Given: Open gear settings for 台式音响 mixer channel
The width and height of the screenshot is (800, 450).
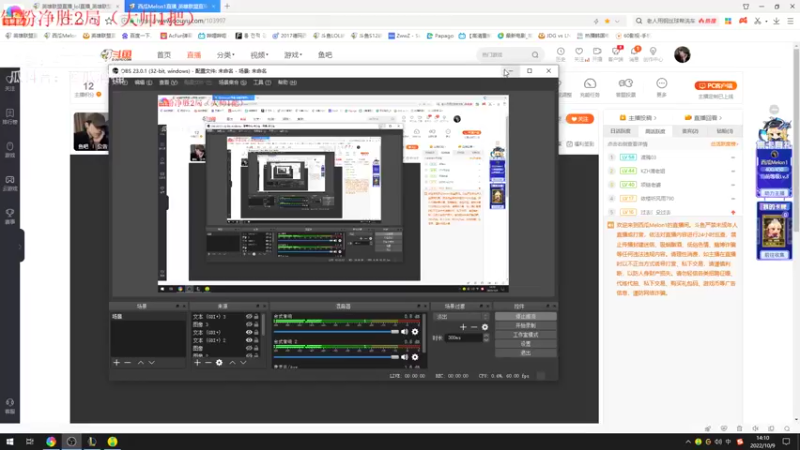Looking at the screenshot, I should pyautogui.click(x=415, y=332).
